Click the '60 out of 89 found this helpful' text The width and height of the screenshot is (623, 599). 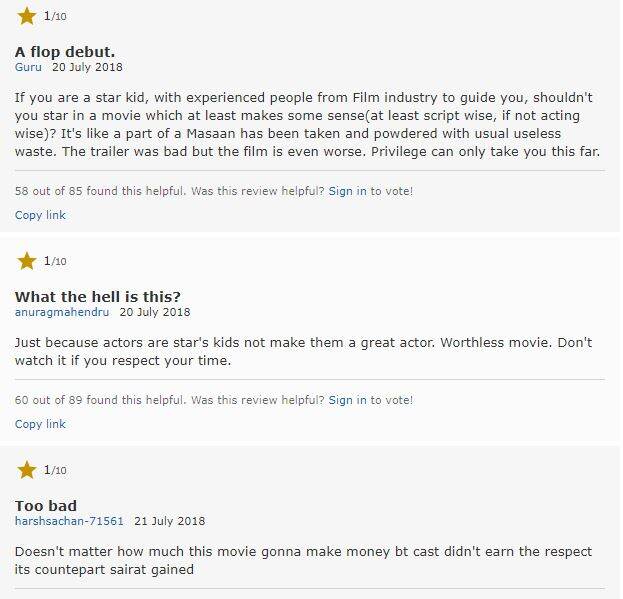point(100,400)
